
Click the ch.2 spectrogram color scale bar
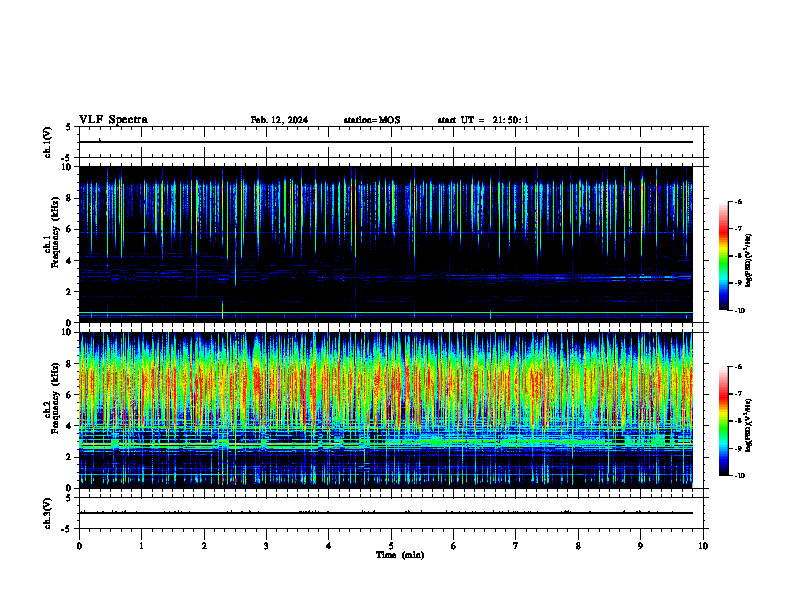724,421
